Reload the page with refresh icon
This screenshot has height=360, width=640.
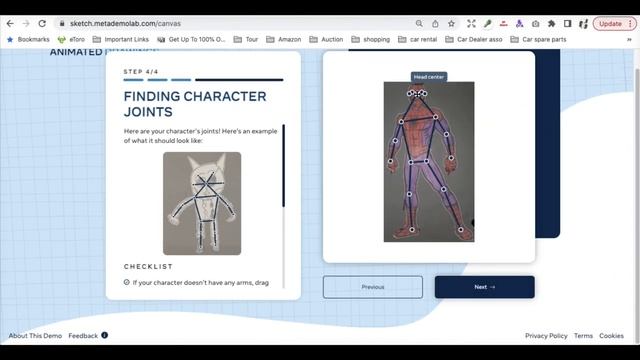tap(42, 24)
